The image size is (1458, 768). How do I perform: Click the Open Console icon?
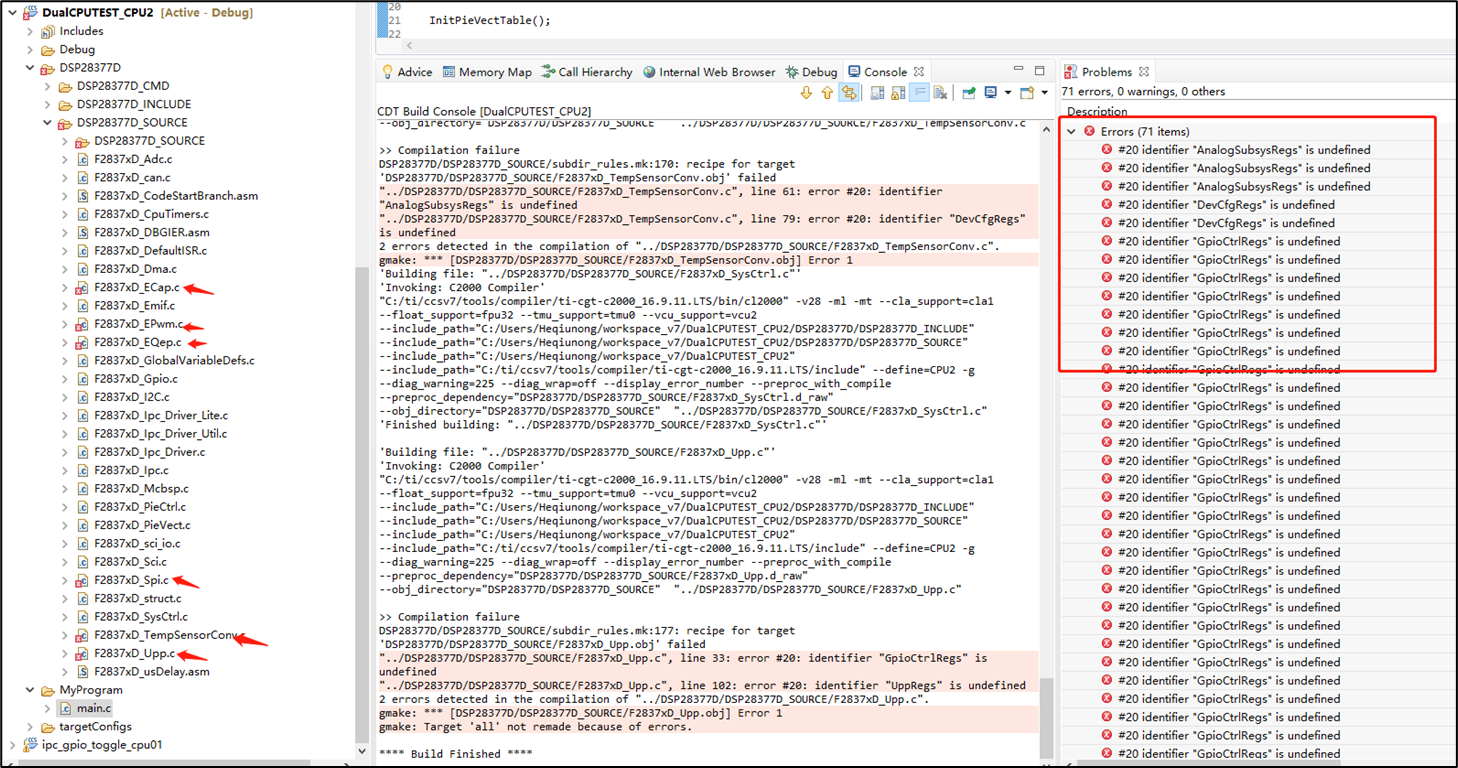click(1027, 93)
